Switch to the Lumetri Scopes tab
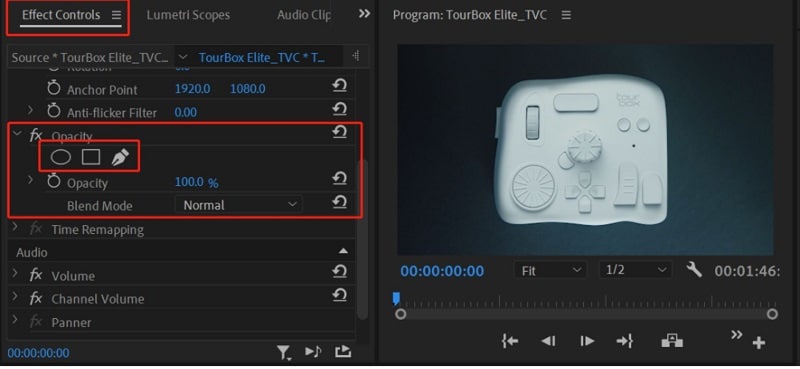Viewport: 800px width, 369px height. point(188,15)
